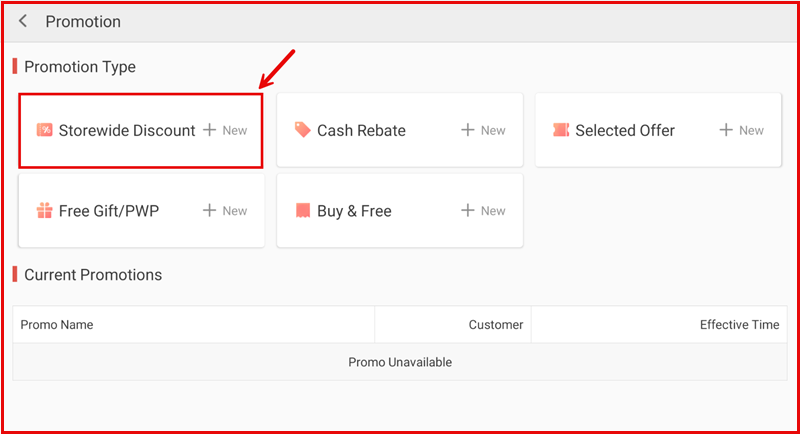Click the Promotion page title

point(83,21)
